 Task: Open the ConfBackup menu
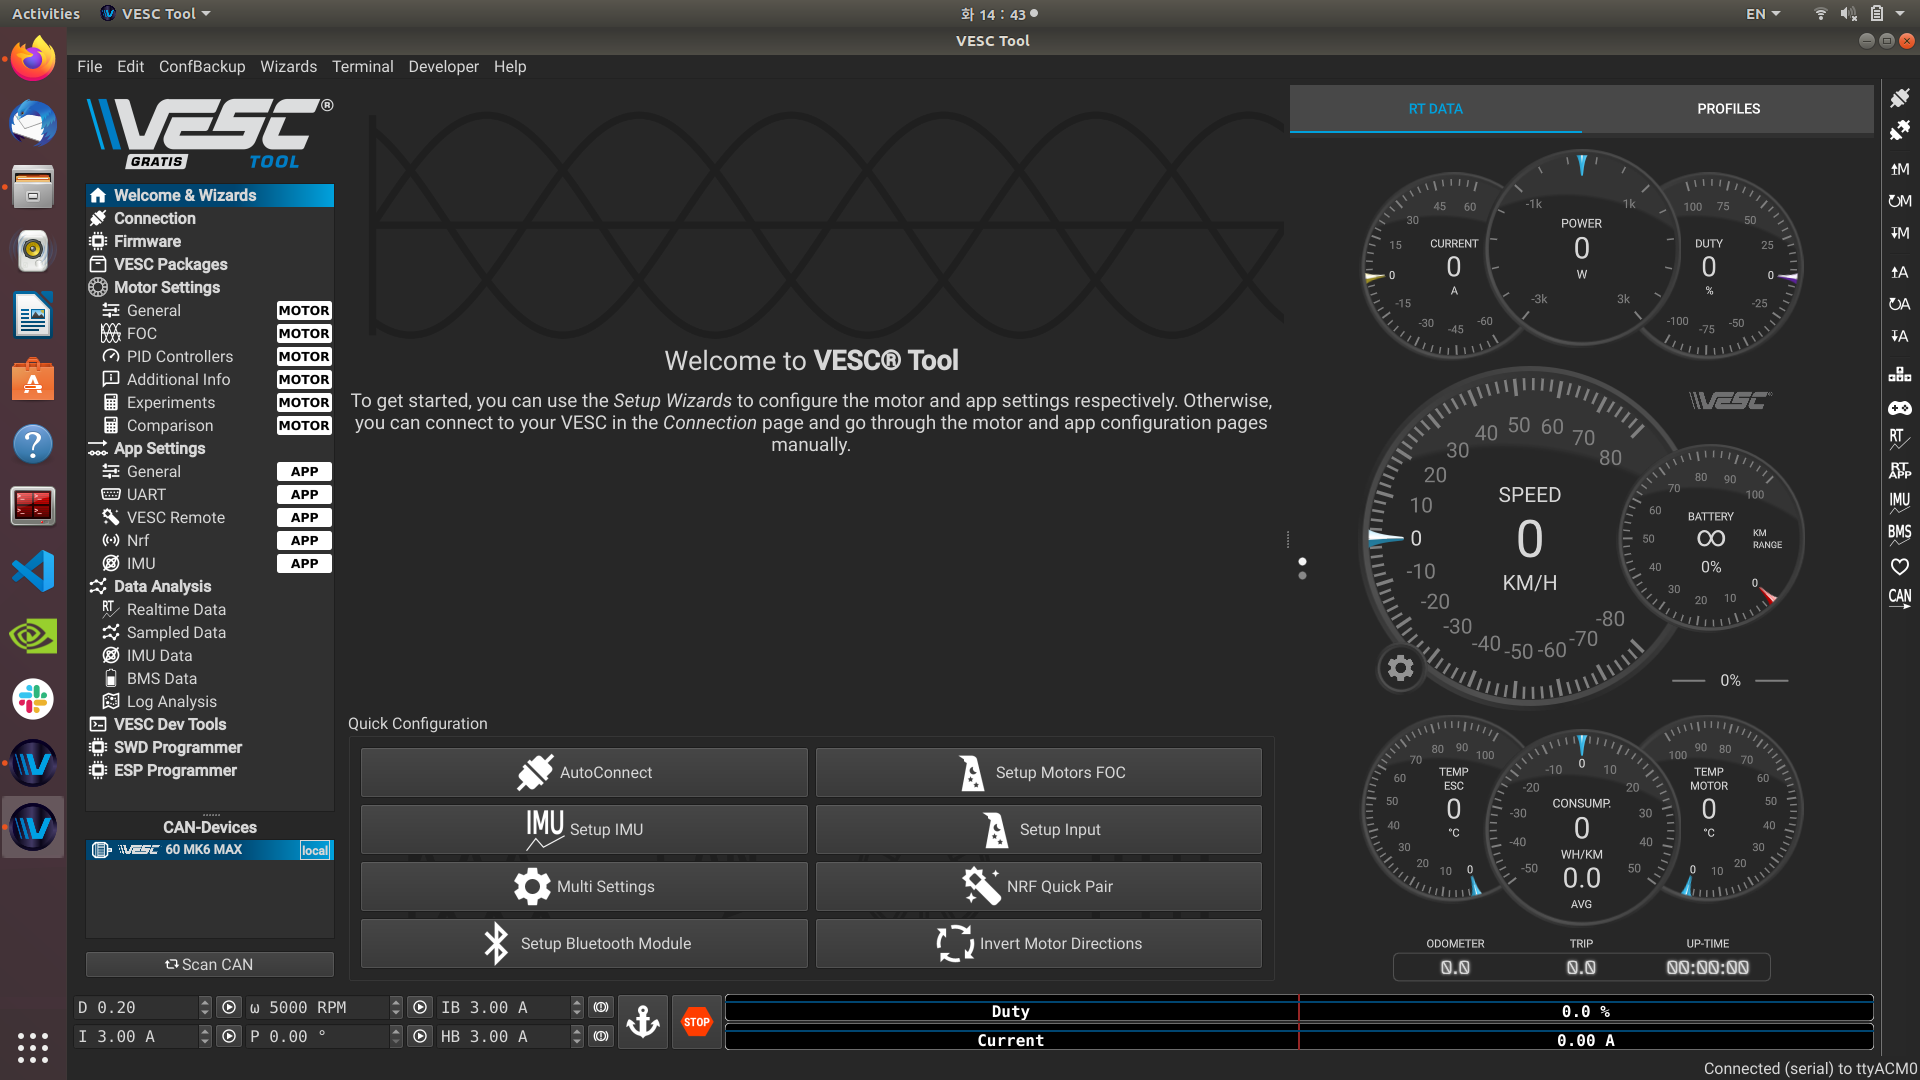pos(202,66)
